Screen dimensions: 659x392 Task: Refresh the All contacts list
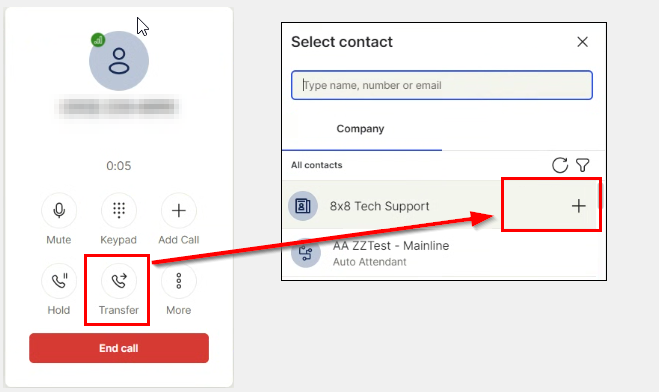click(x=560, y=165)
